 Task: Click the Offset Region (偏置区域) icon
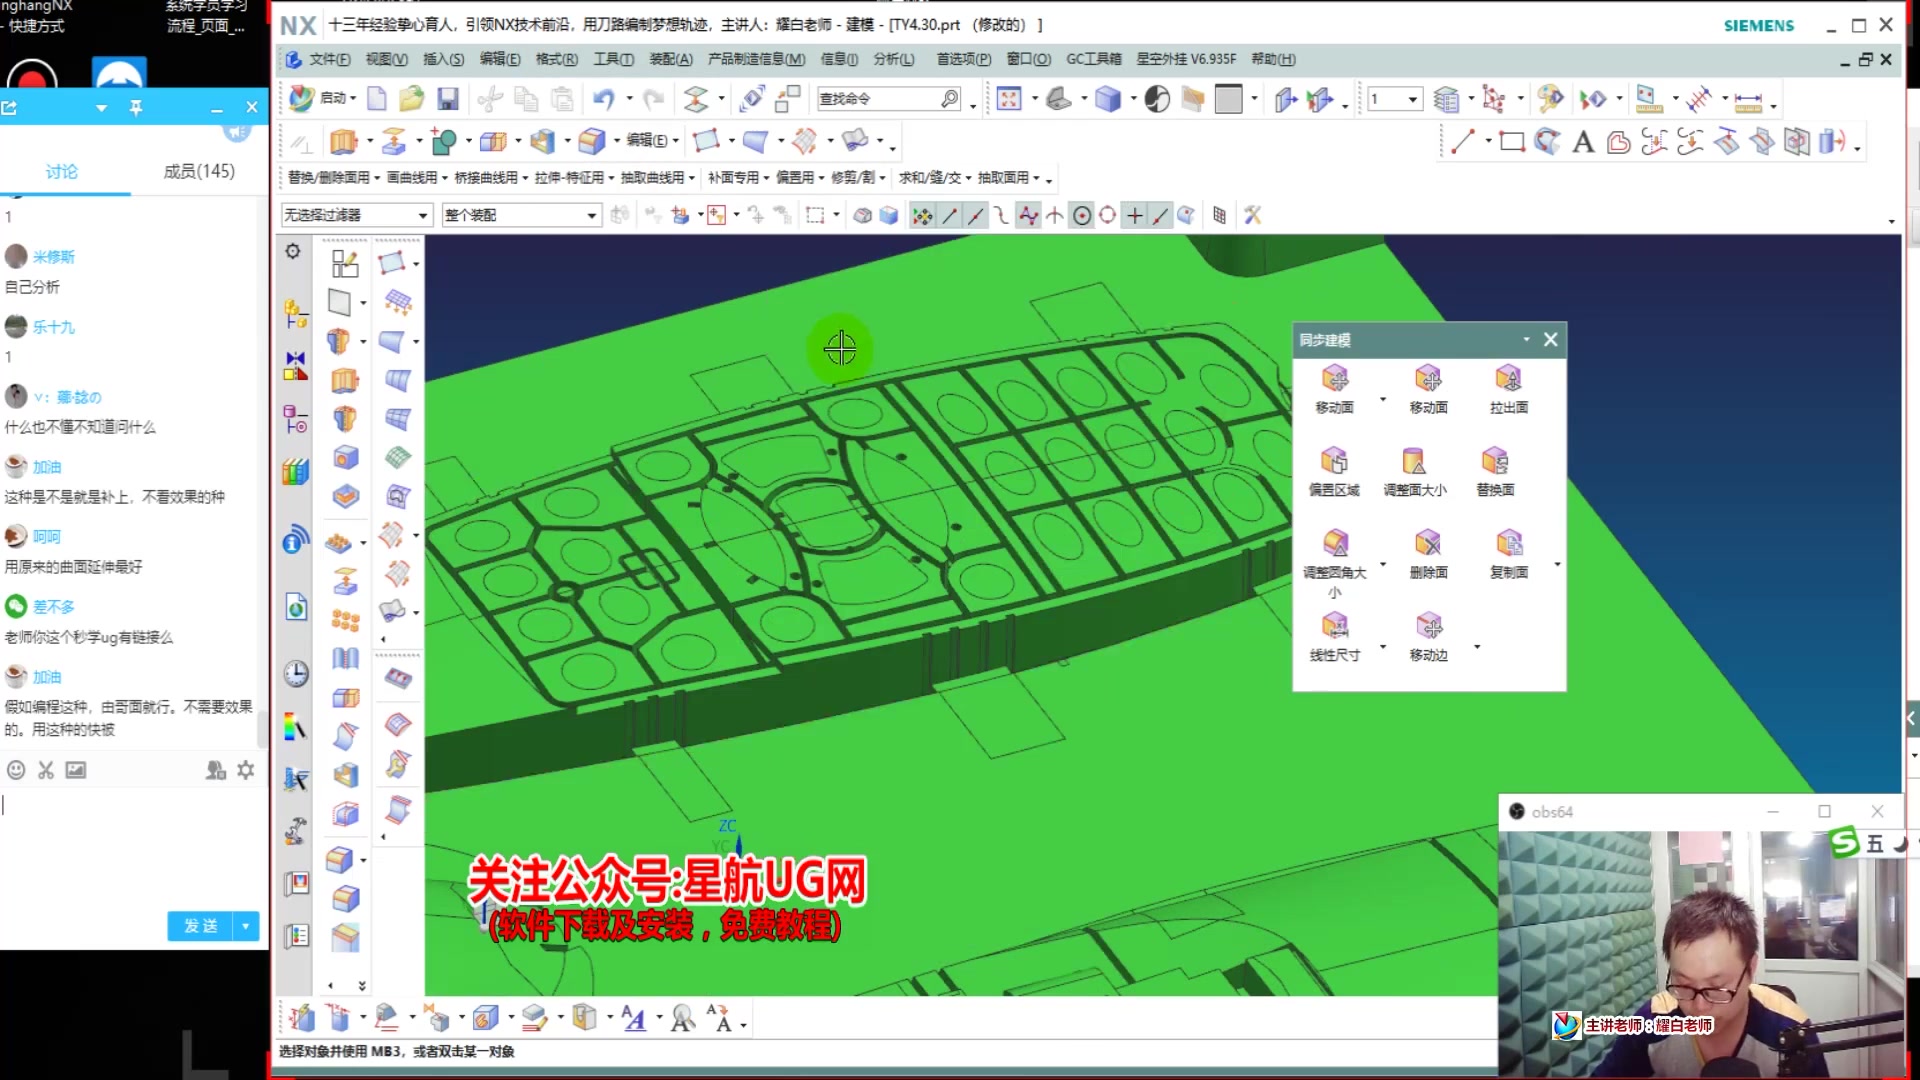tap(1334, 462)
